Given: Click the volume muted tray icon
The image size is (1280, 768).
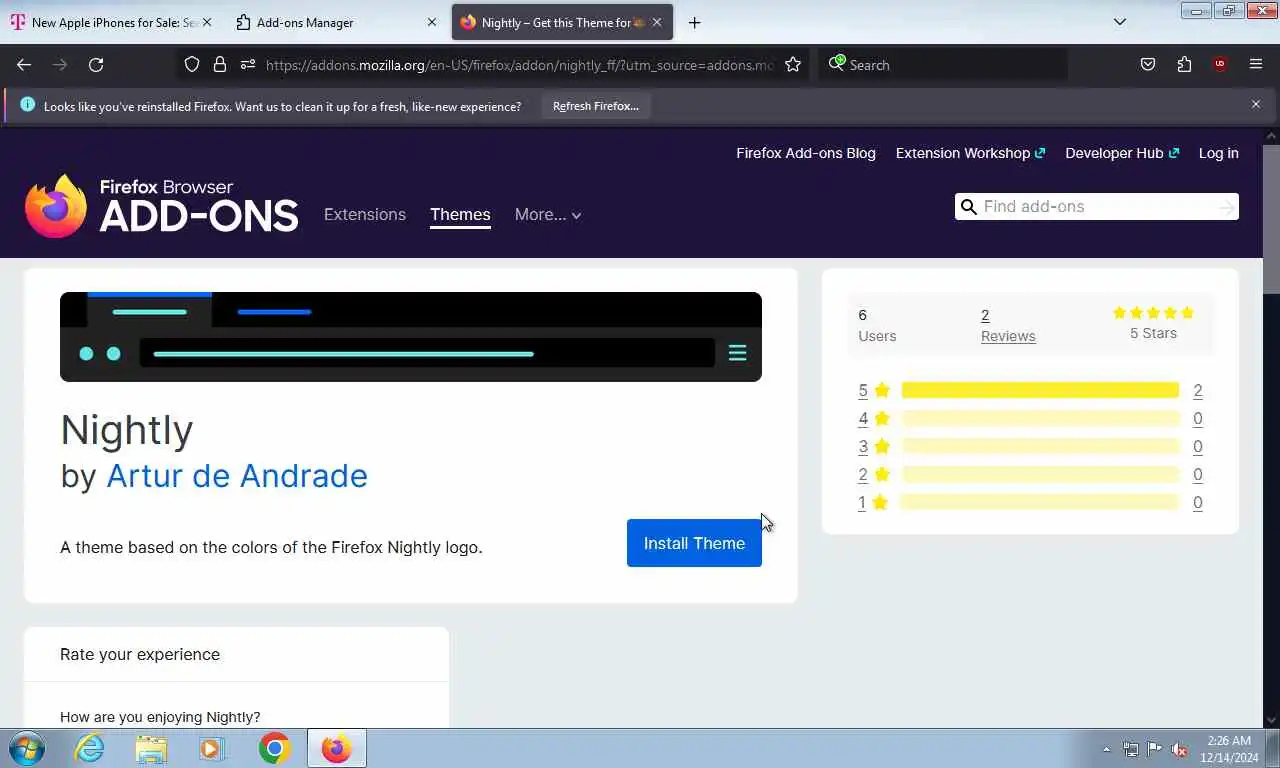Looking at the screenshot, I should [x=1179, y=749].
